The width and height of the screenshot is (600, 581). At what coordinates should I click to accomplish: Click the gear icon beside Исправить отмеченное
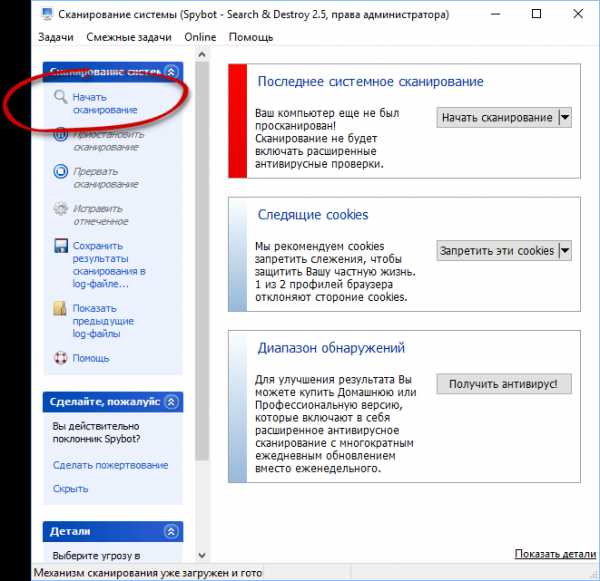click(60, 209)
